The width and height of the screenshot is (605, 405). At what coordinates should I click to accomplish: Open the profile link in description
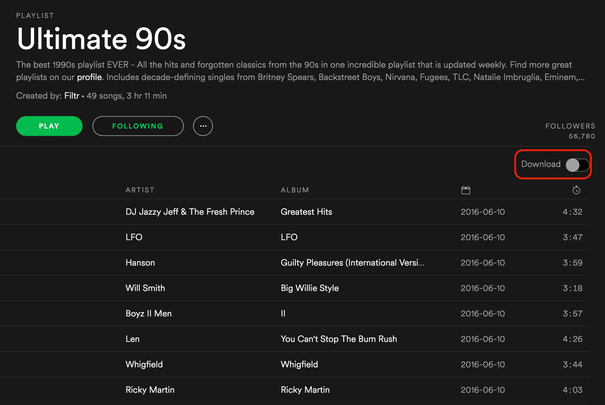click(89, 77)
